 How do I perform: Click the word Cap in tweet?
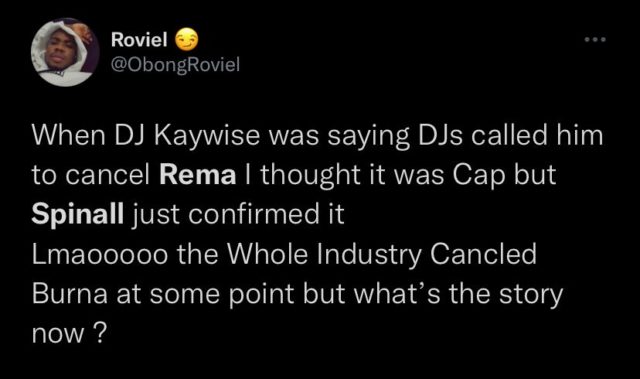[478, 176]
